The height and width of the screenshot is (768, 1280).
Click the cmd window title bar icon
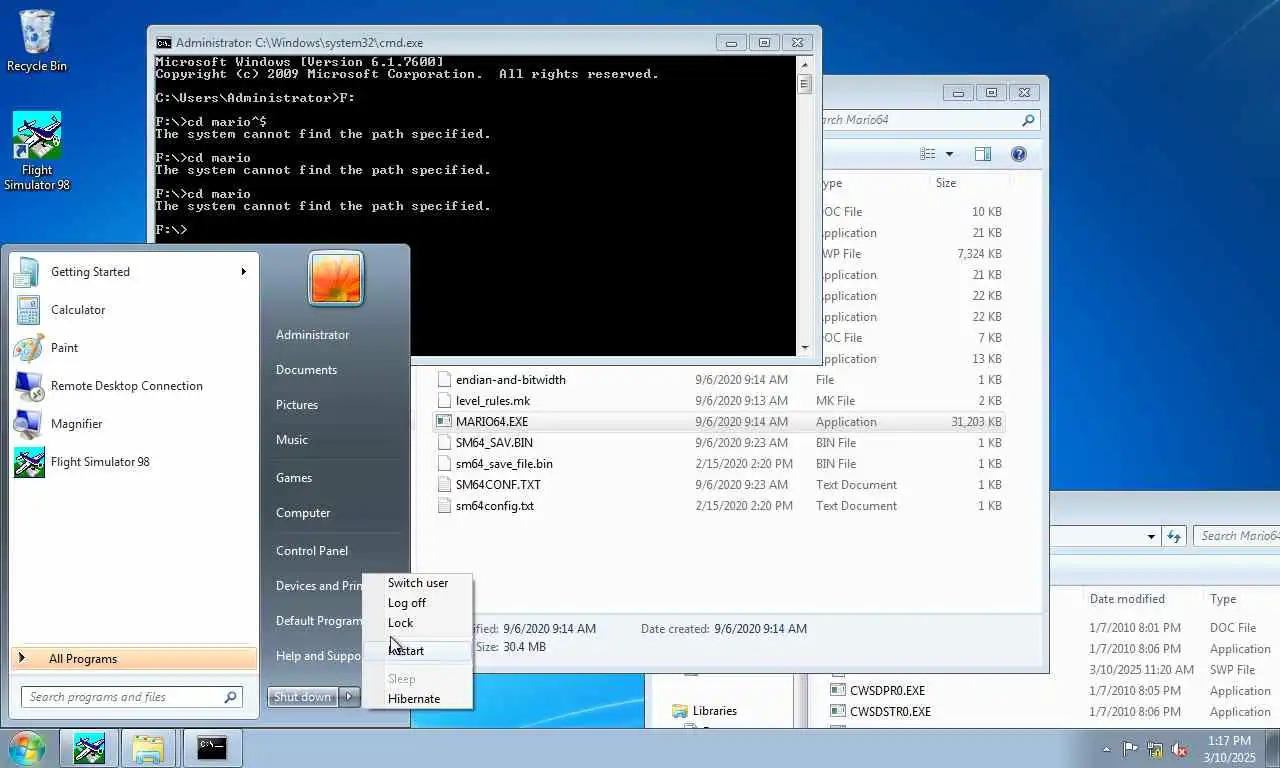coord(163,43)
